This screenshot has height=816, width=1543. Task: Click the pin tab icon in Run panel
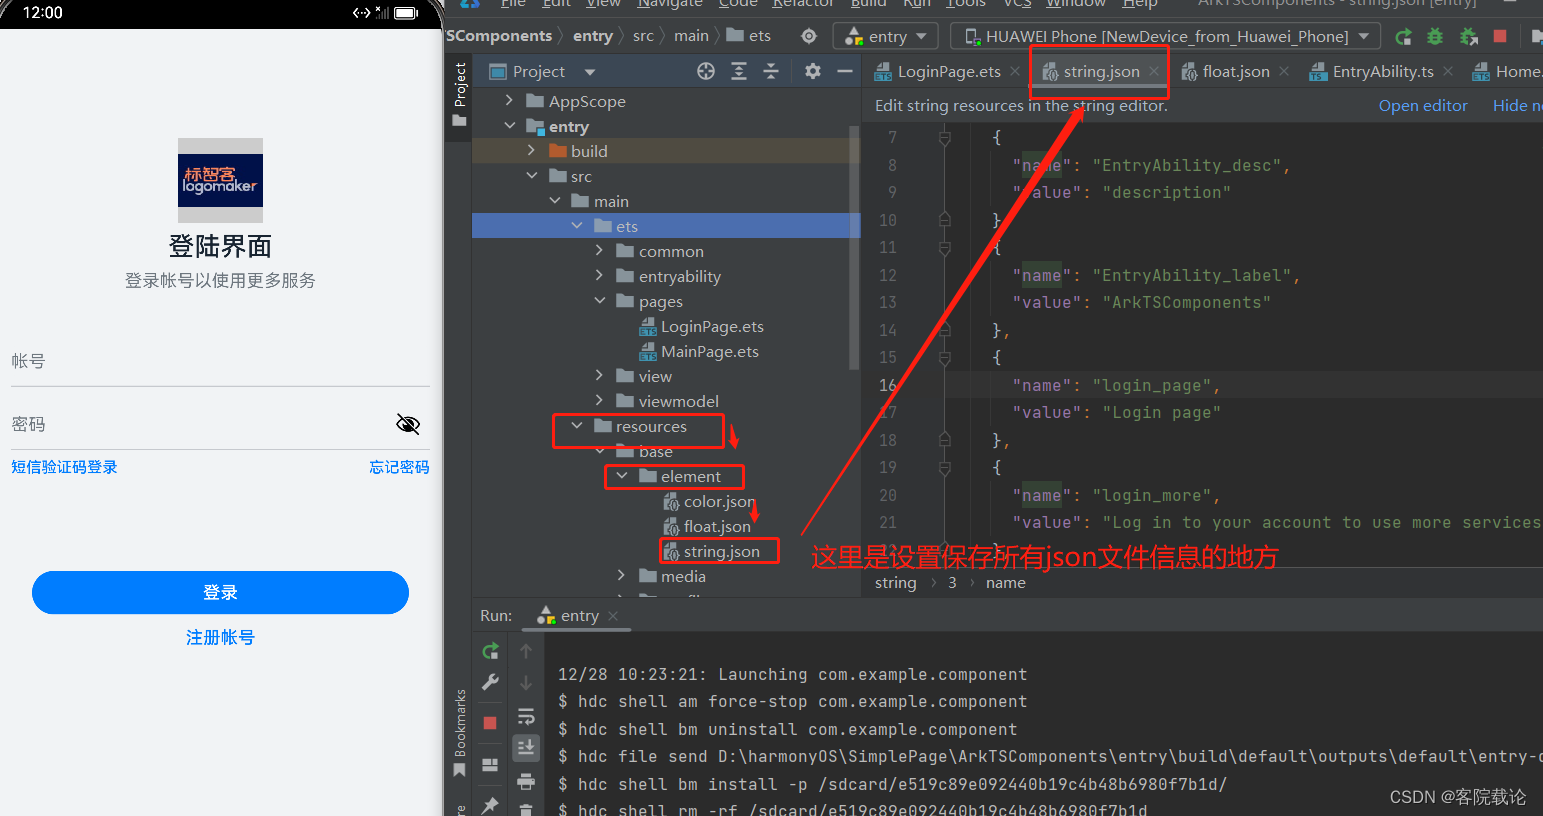(490, 805)
